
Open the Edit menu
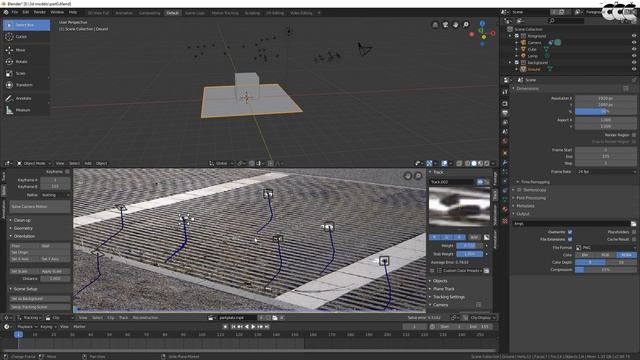26,13
